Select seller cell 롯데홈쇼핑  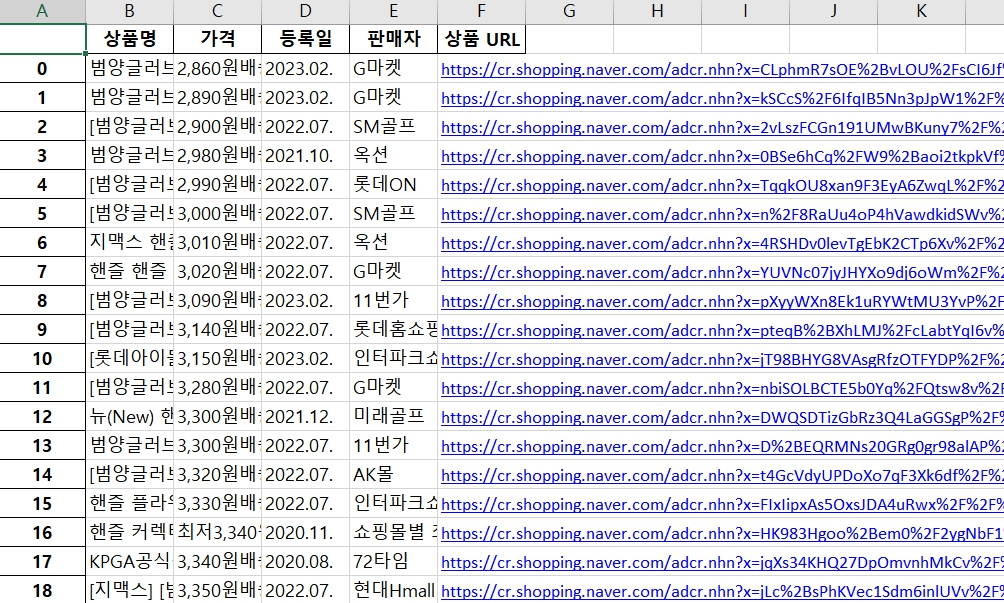(393, 329)
